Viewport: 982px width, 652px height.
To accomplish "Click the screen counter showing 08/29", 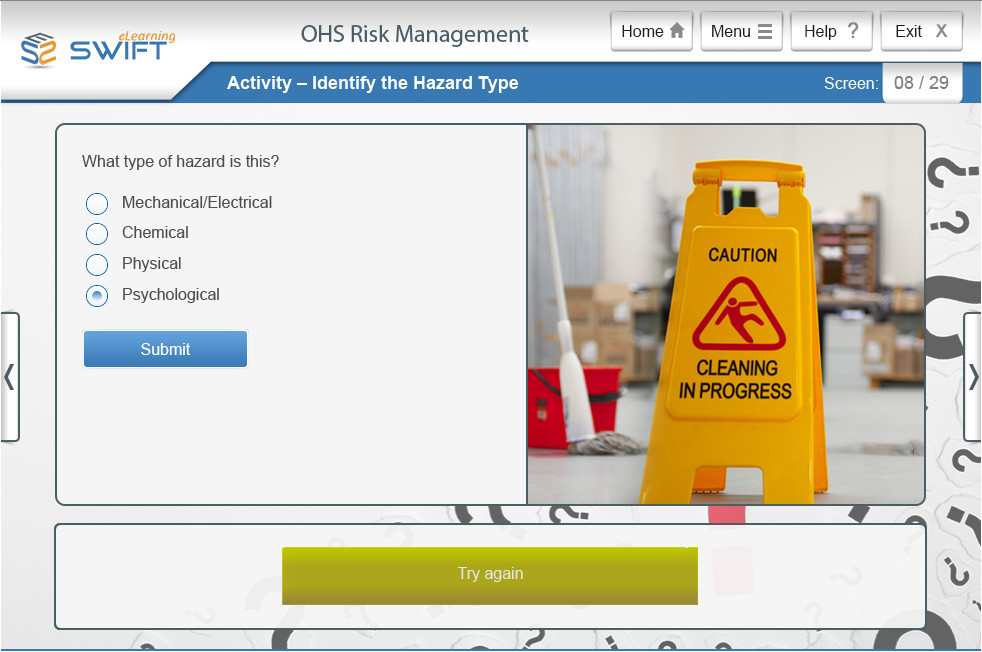I will [x=921, y=83].
